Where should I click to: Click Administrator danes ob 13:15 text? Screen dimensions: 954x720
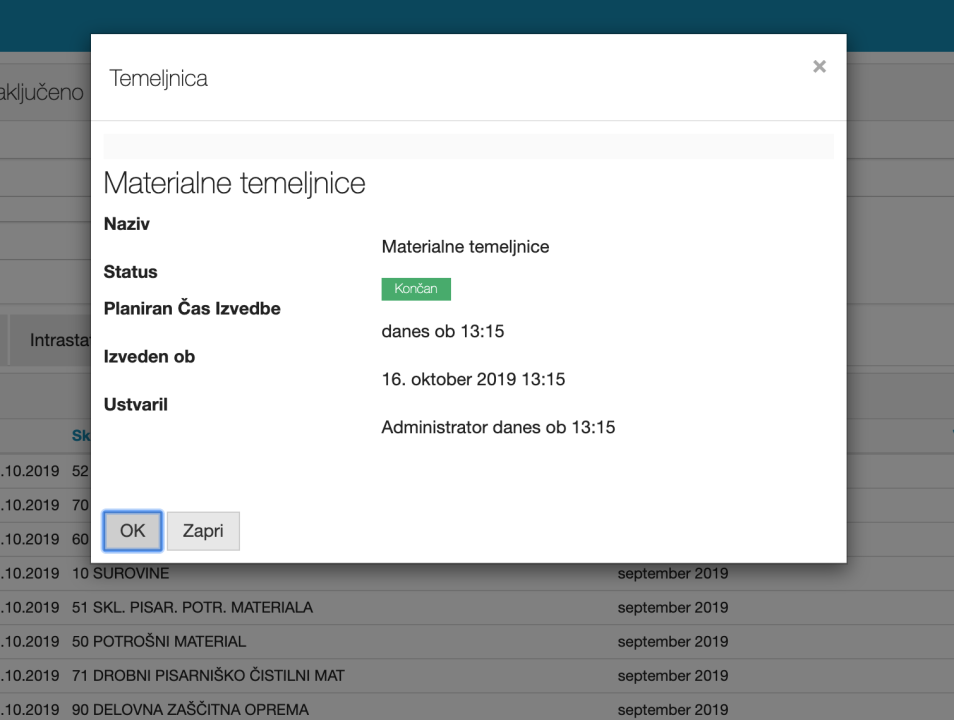pyautogui.click(x=498, y=428)
